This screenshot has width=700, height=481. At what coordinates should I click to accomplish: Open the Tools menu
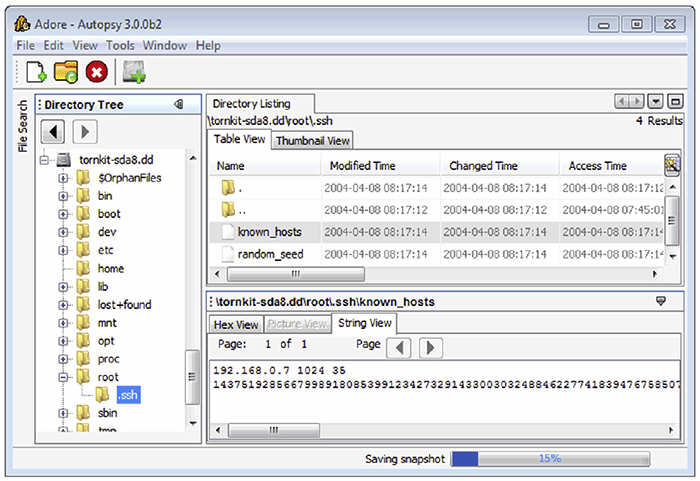[120, 45]
